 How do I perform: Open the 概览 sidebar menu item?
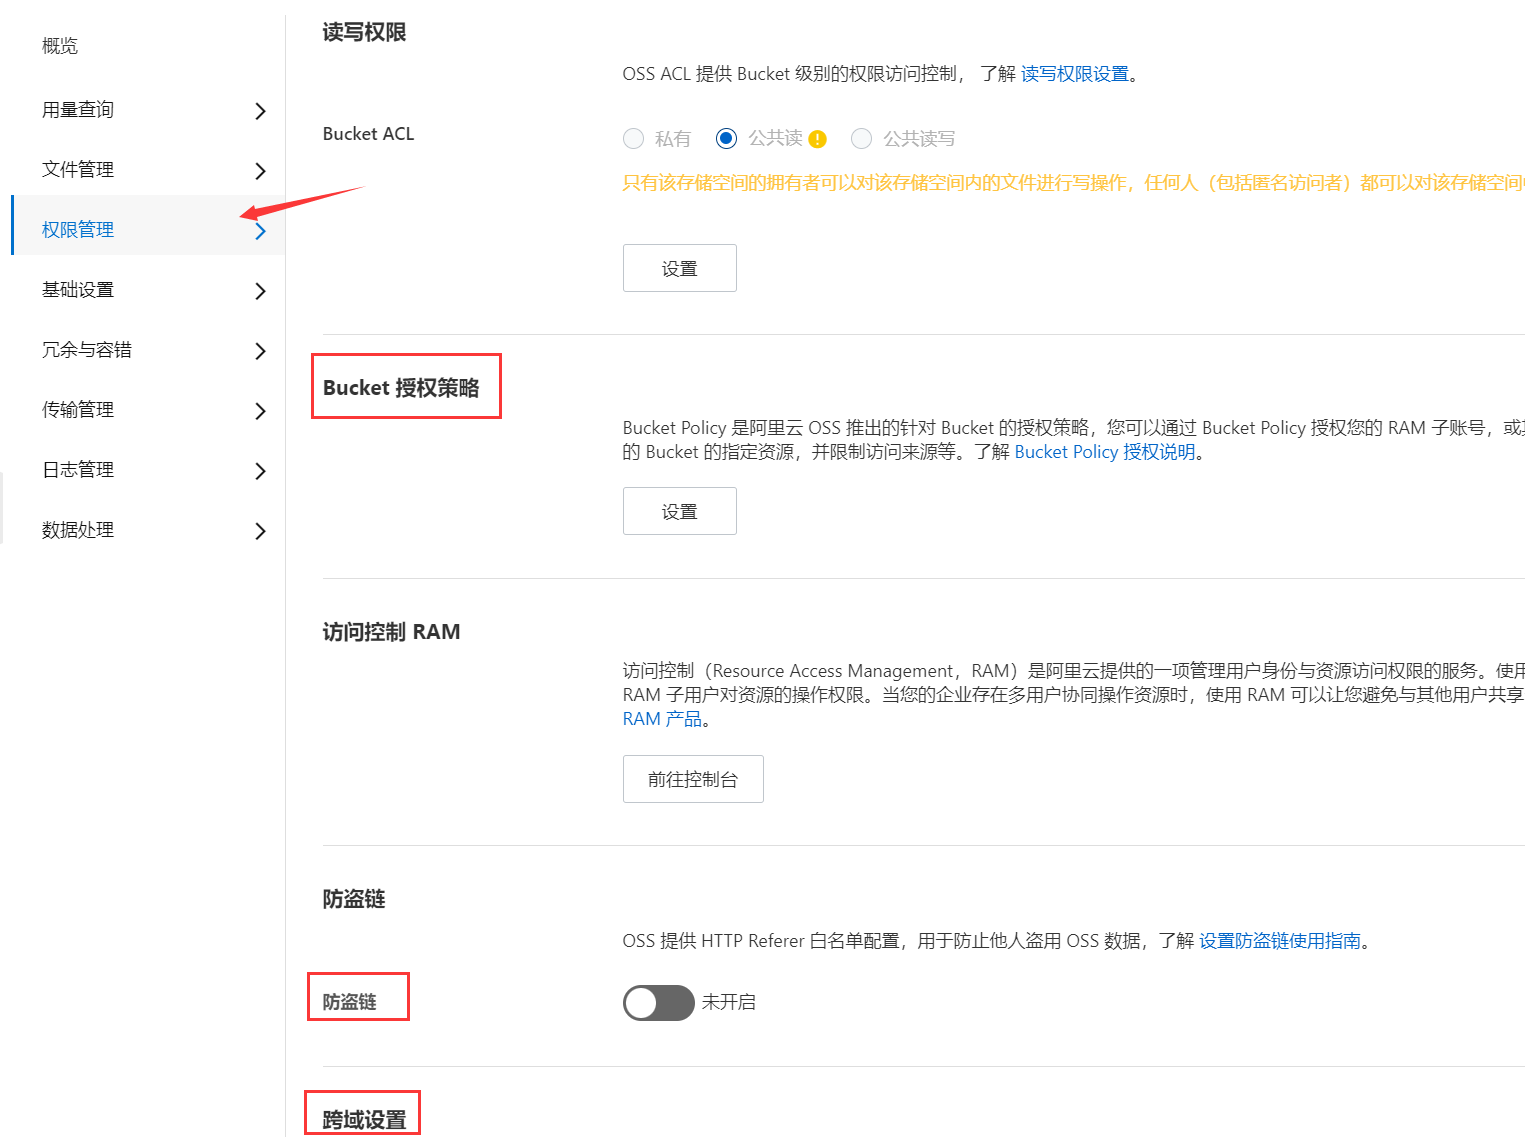[x=60, y=46]
